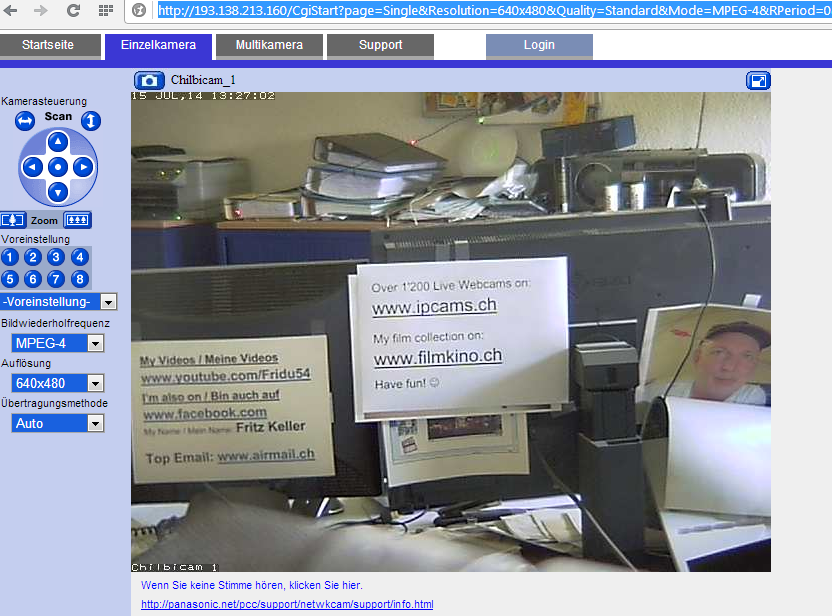
Task: Take a snapshot with the camera icon
Action: (x=149, y=81)
